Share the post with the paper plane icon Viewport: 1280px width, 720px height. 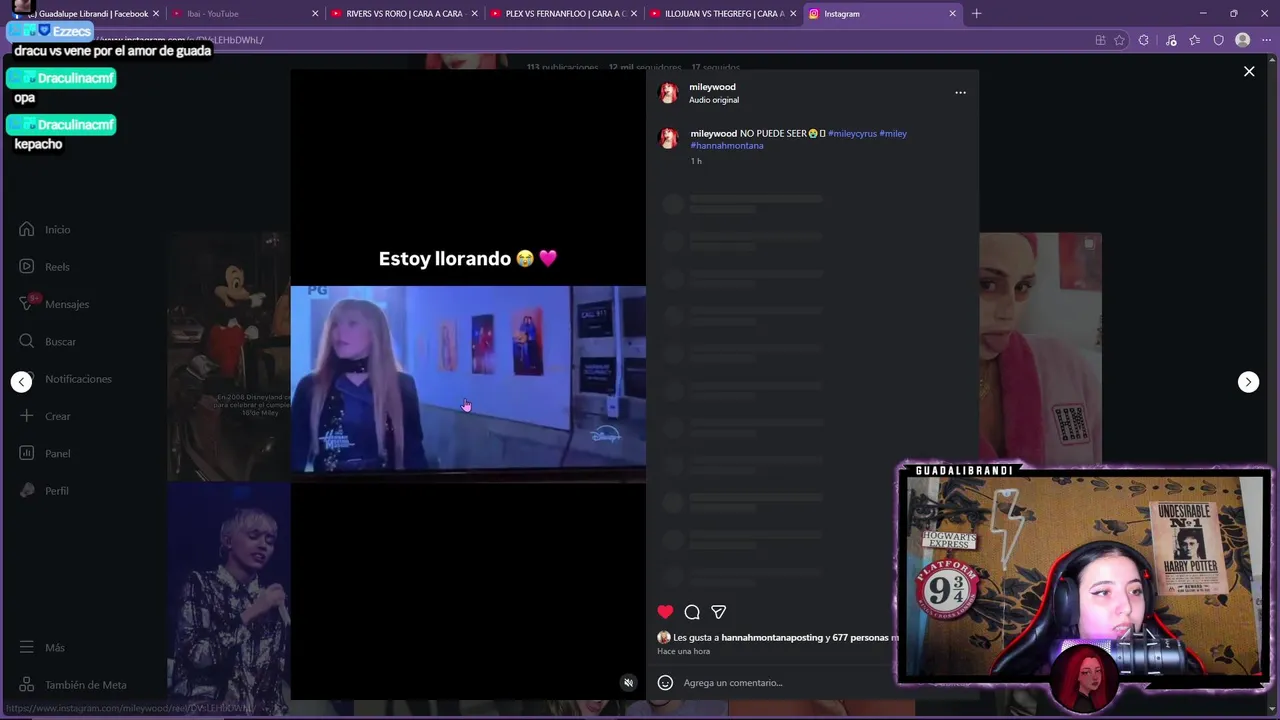pos(718,612)
